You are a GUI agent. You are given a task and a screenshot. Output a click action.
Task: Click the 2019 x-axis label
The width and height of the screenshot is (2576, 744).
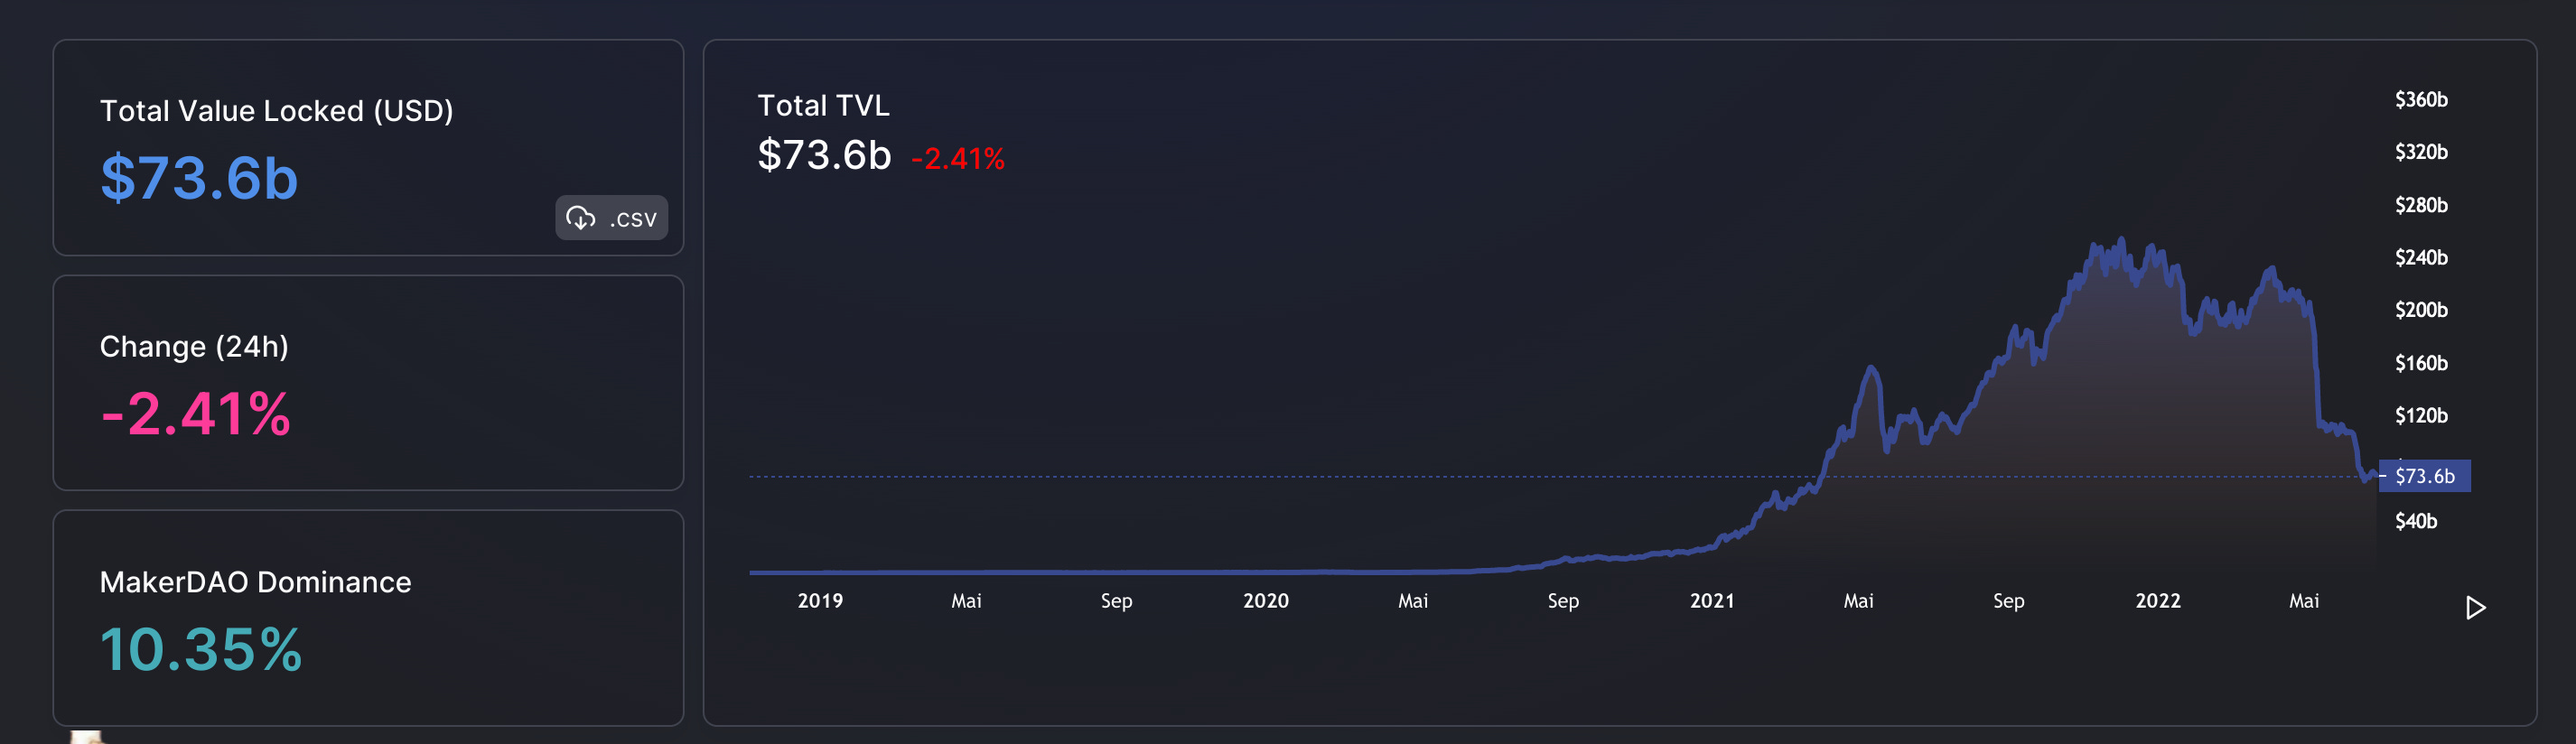click(x=820, y=601)
